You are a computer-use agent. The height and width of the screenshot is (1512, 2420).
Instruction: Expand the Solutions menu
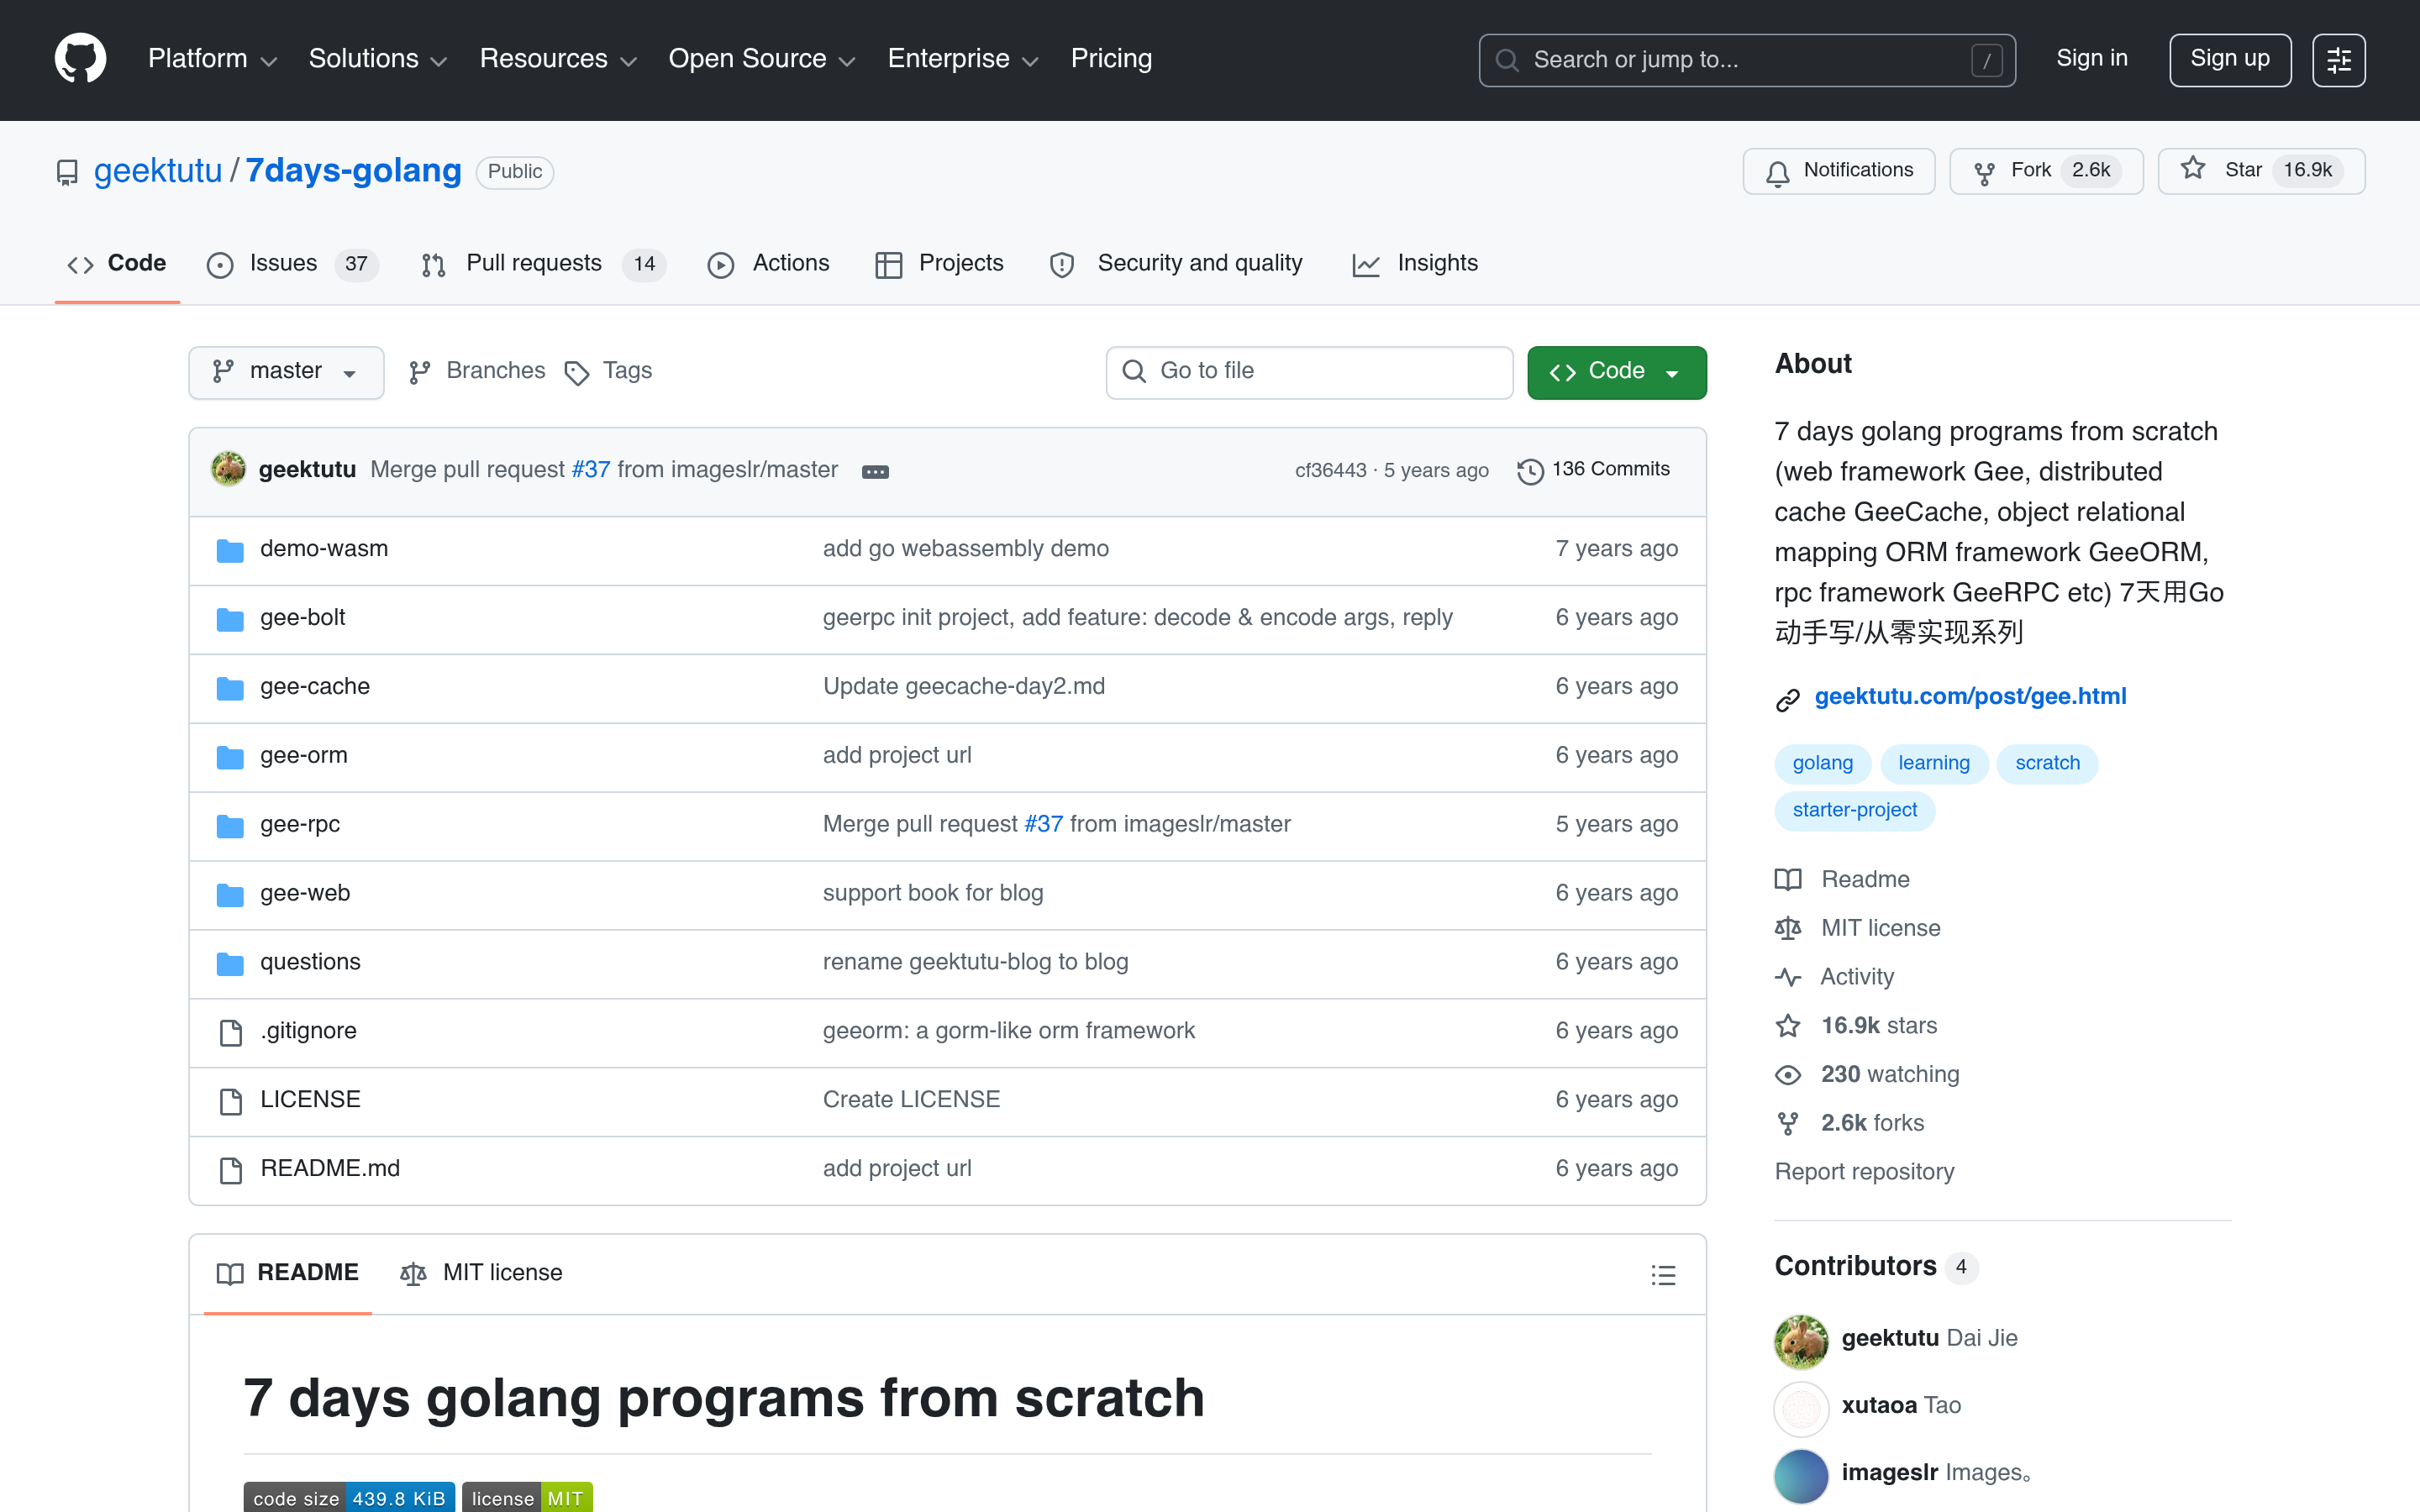tap(377, 59)
